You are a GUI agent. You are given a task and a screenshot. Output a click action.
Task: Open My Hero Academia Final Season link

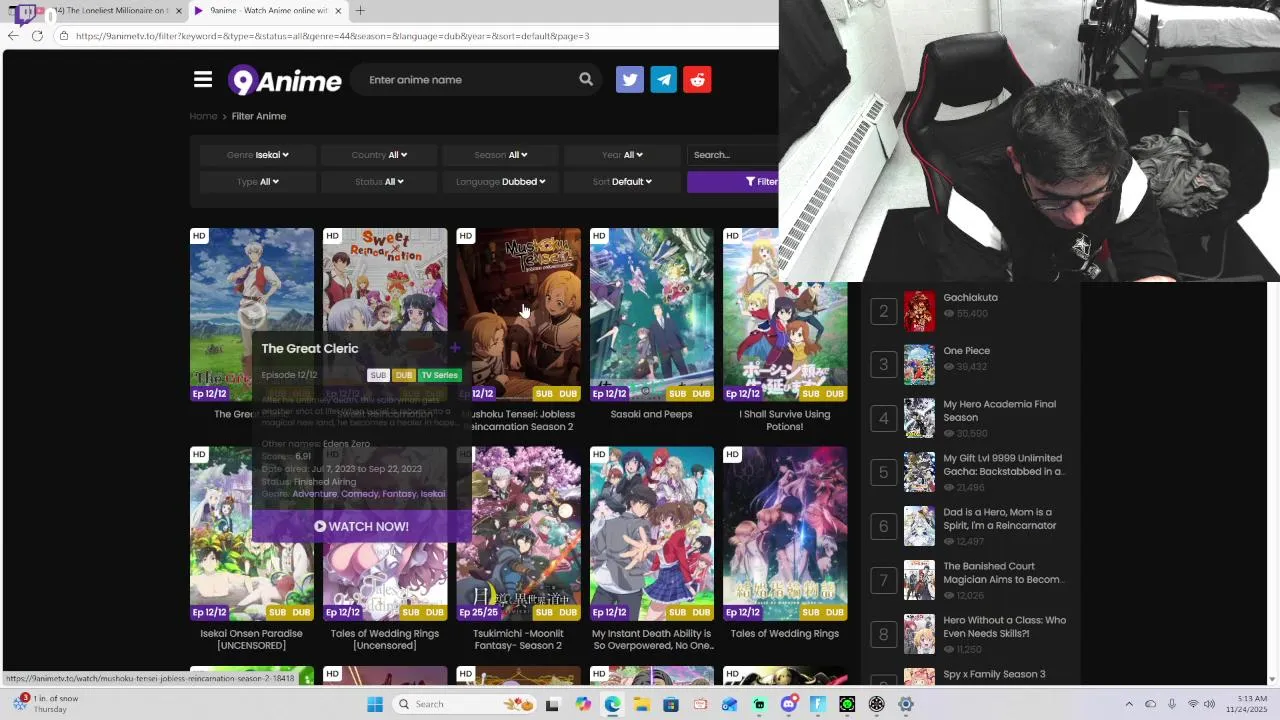pyautogui.click(x=1000, y=411)
